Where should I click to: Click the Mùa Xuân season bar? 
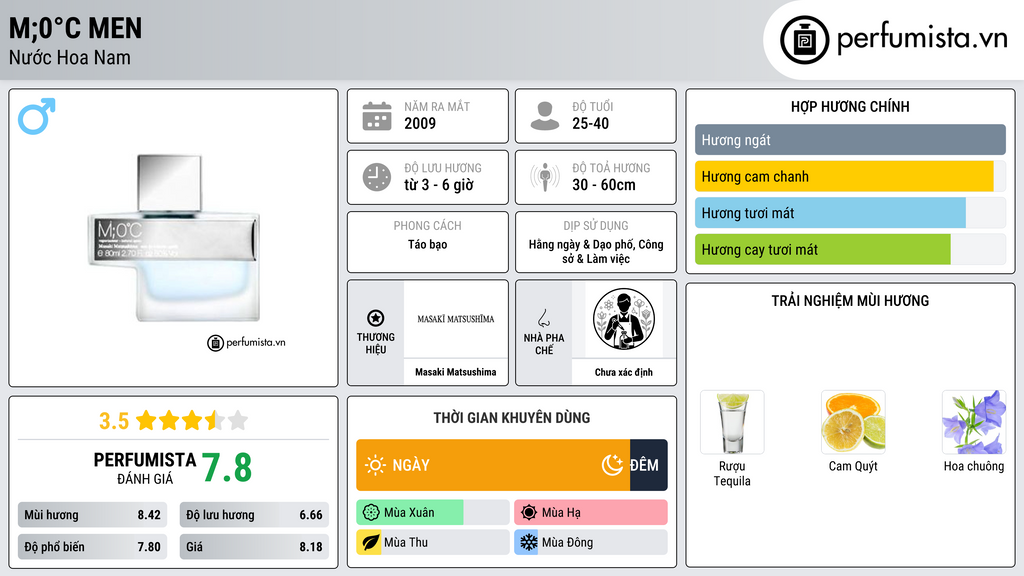click(433, 513)
